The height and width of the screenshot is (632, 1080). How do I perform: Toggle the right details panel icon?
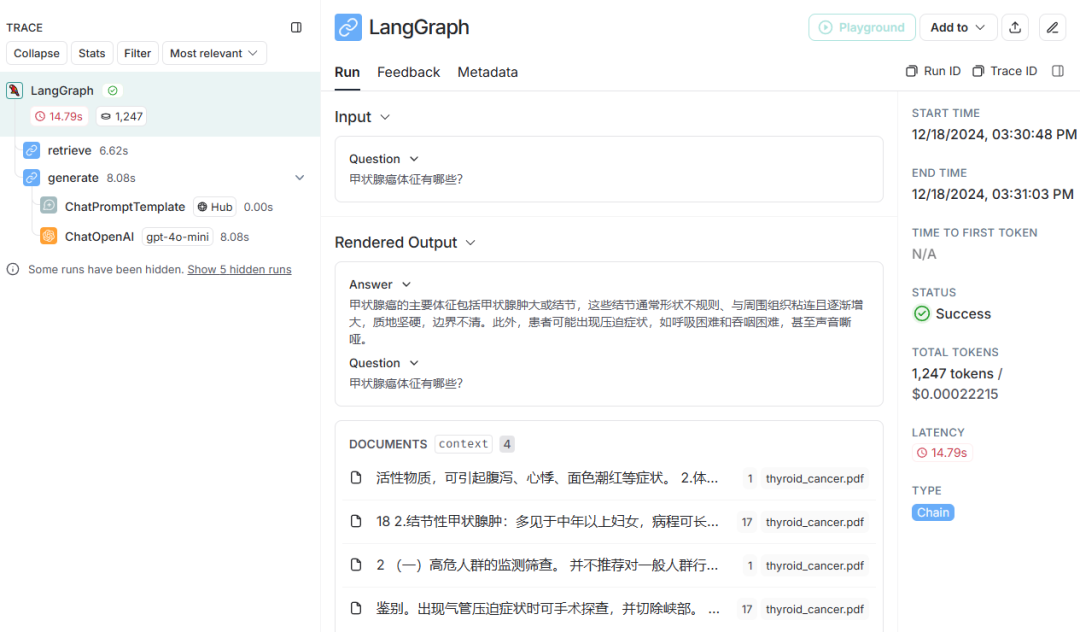pos(1058,71)
